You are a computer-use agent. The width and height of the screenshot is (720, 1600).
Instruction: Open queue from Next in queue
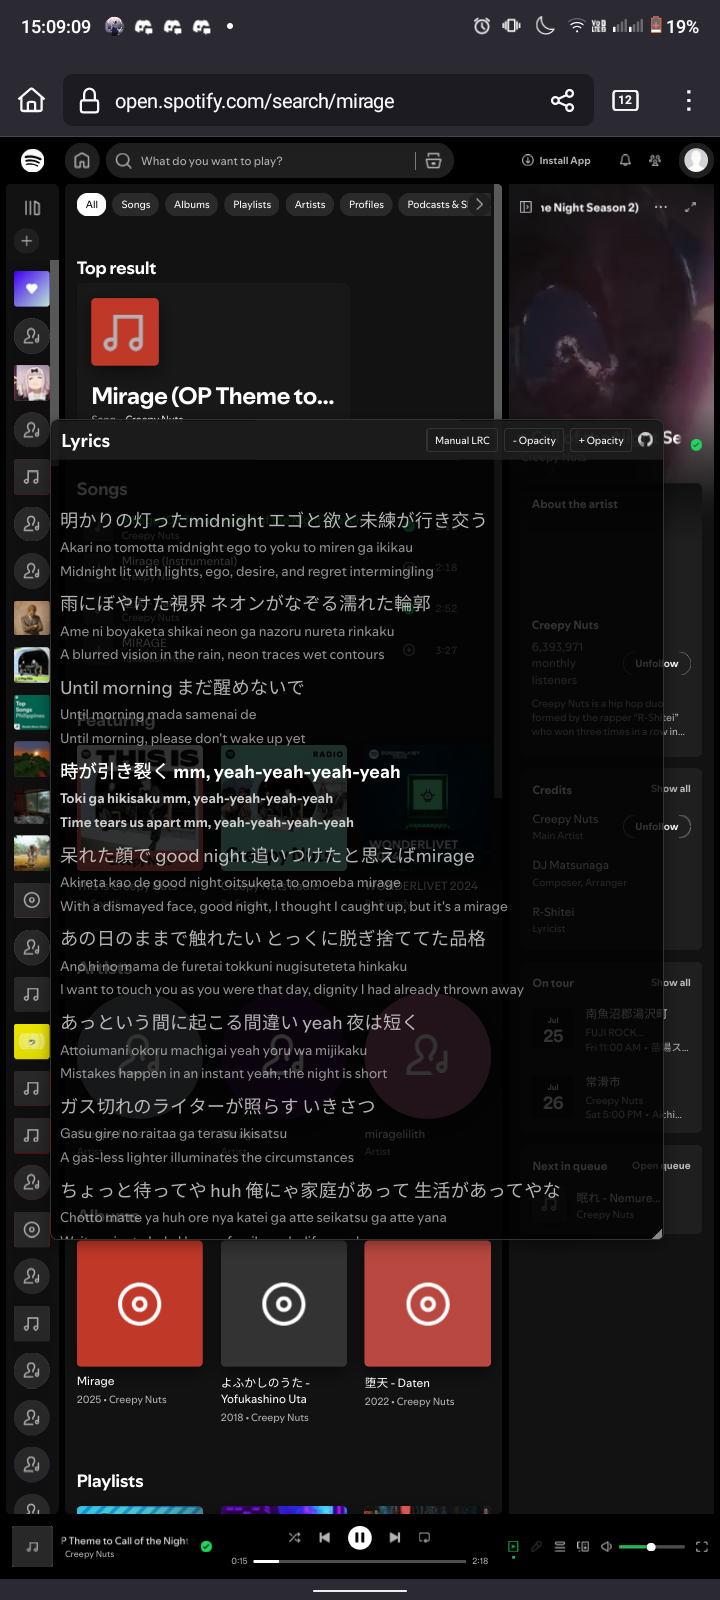point(661,1166)
